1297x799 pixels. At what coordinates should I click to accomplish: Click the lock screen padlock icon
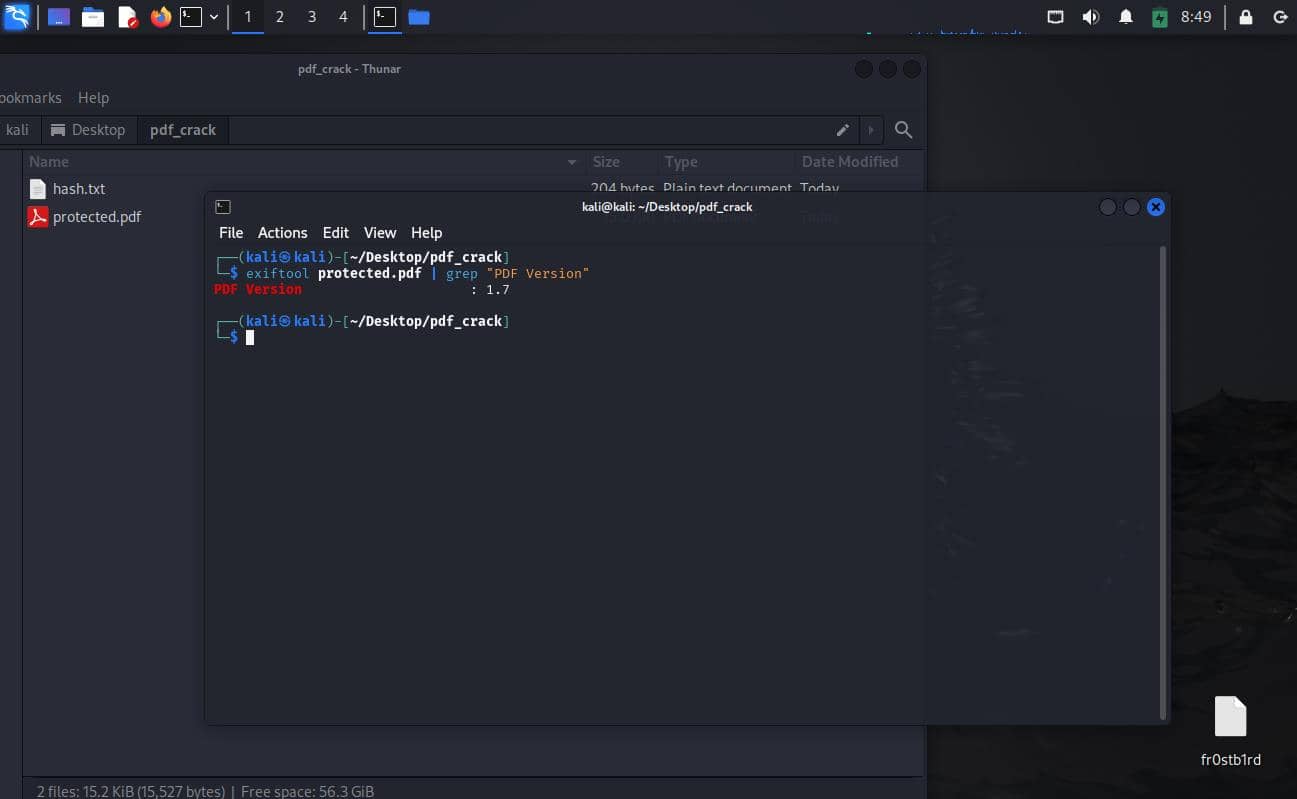coord(1245,17)
